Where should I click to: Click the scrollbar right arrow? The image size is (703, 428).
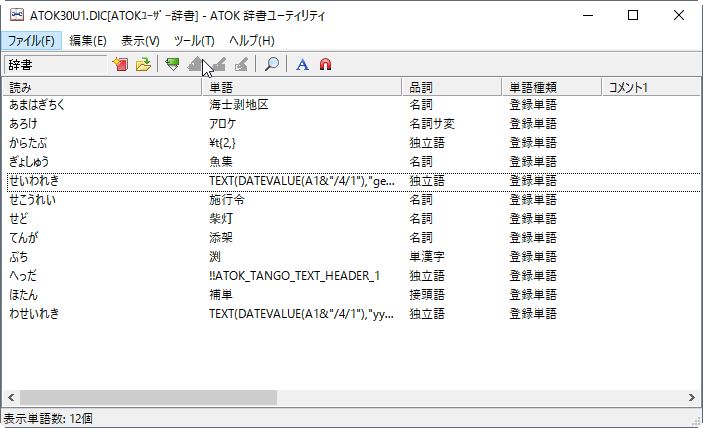click(691, 397)
